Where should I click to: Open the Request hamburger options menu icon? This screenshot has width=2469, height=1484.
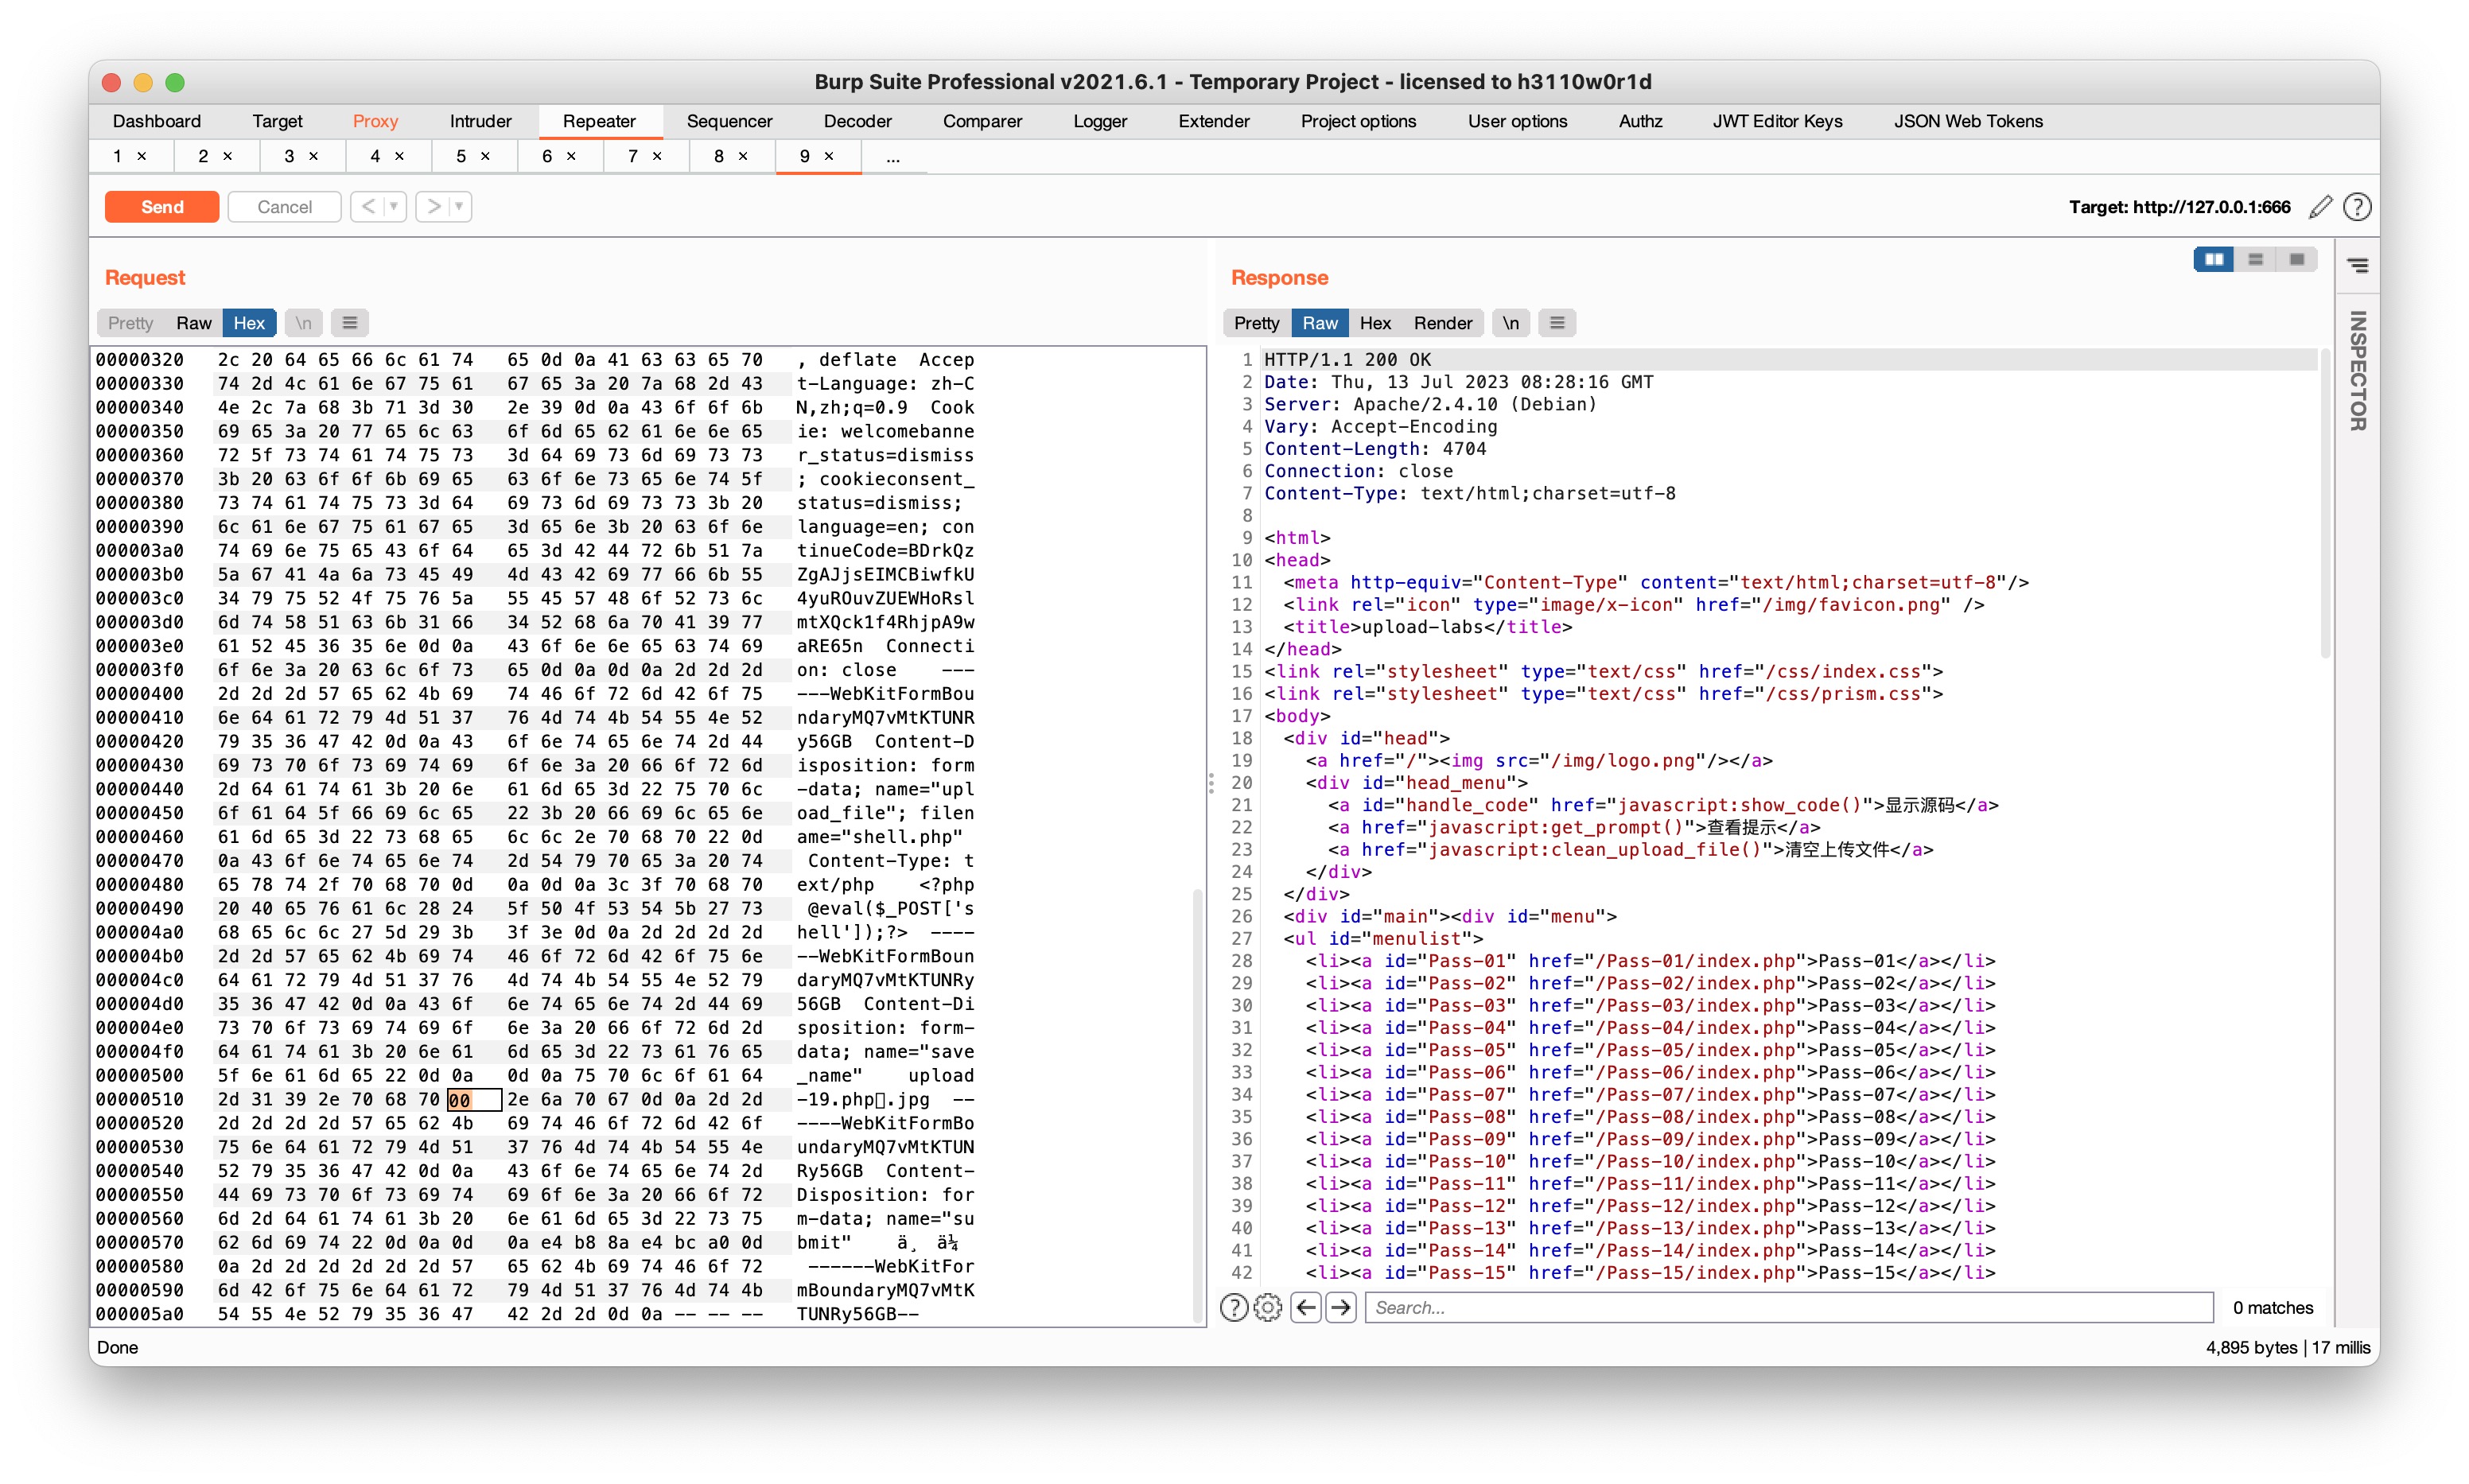pyautogui.click(x=349, y=323)
